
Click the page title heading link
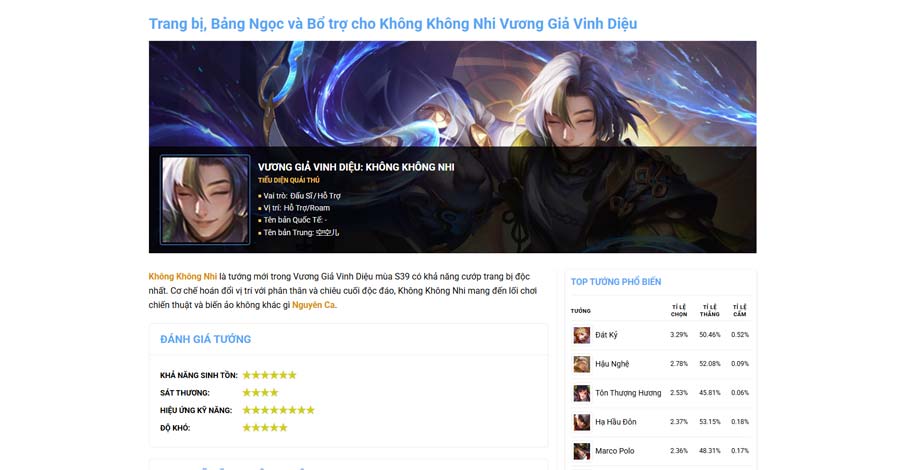pyautogui.click(x=393, y=24)
